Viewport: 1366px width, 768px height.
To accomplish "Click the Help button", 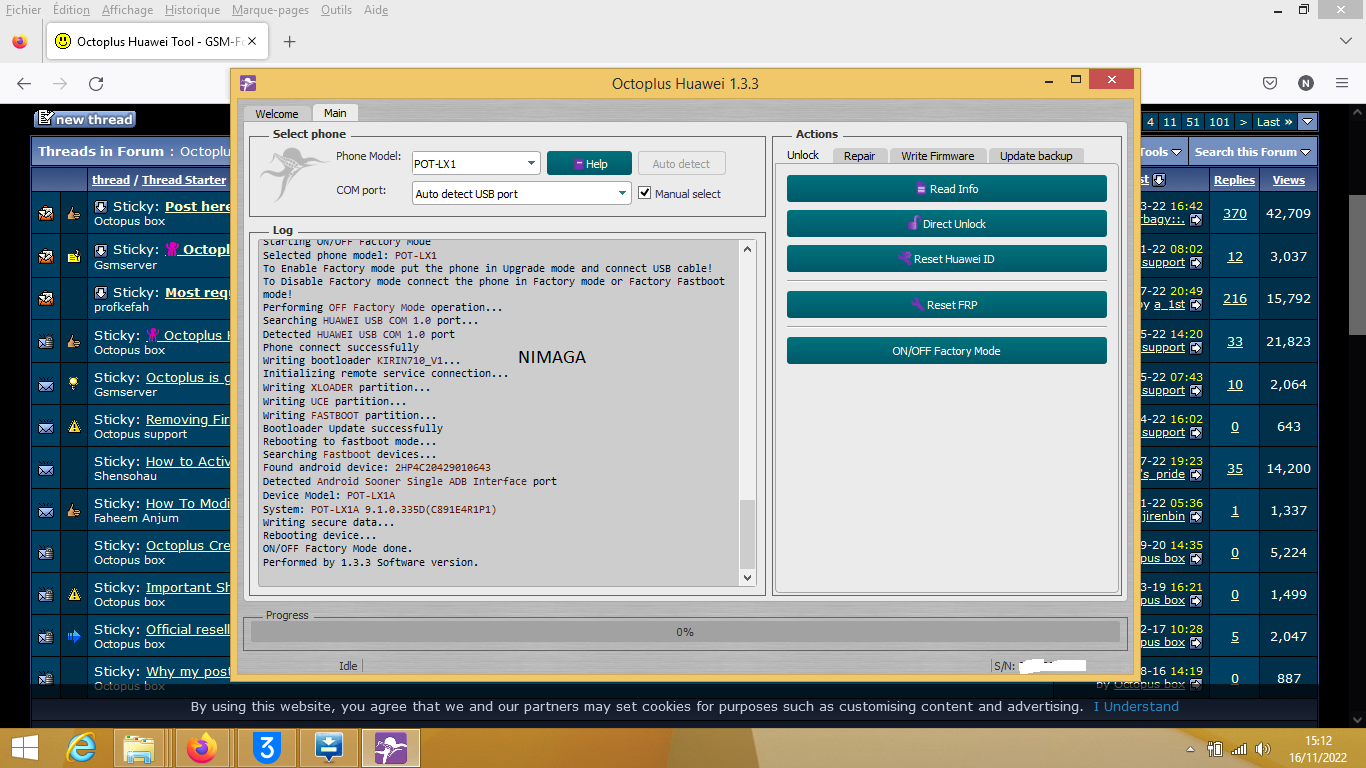I will (590, 164).
